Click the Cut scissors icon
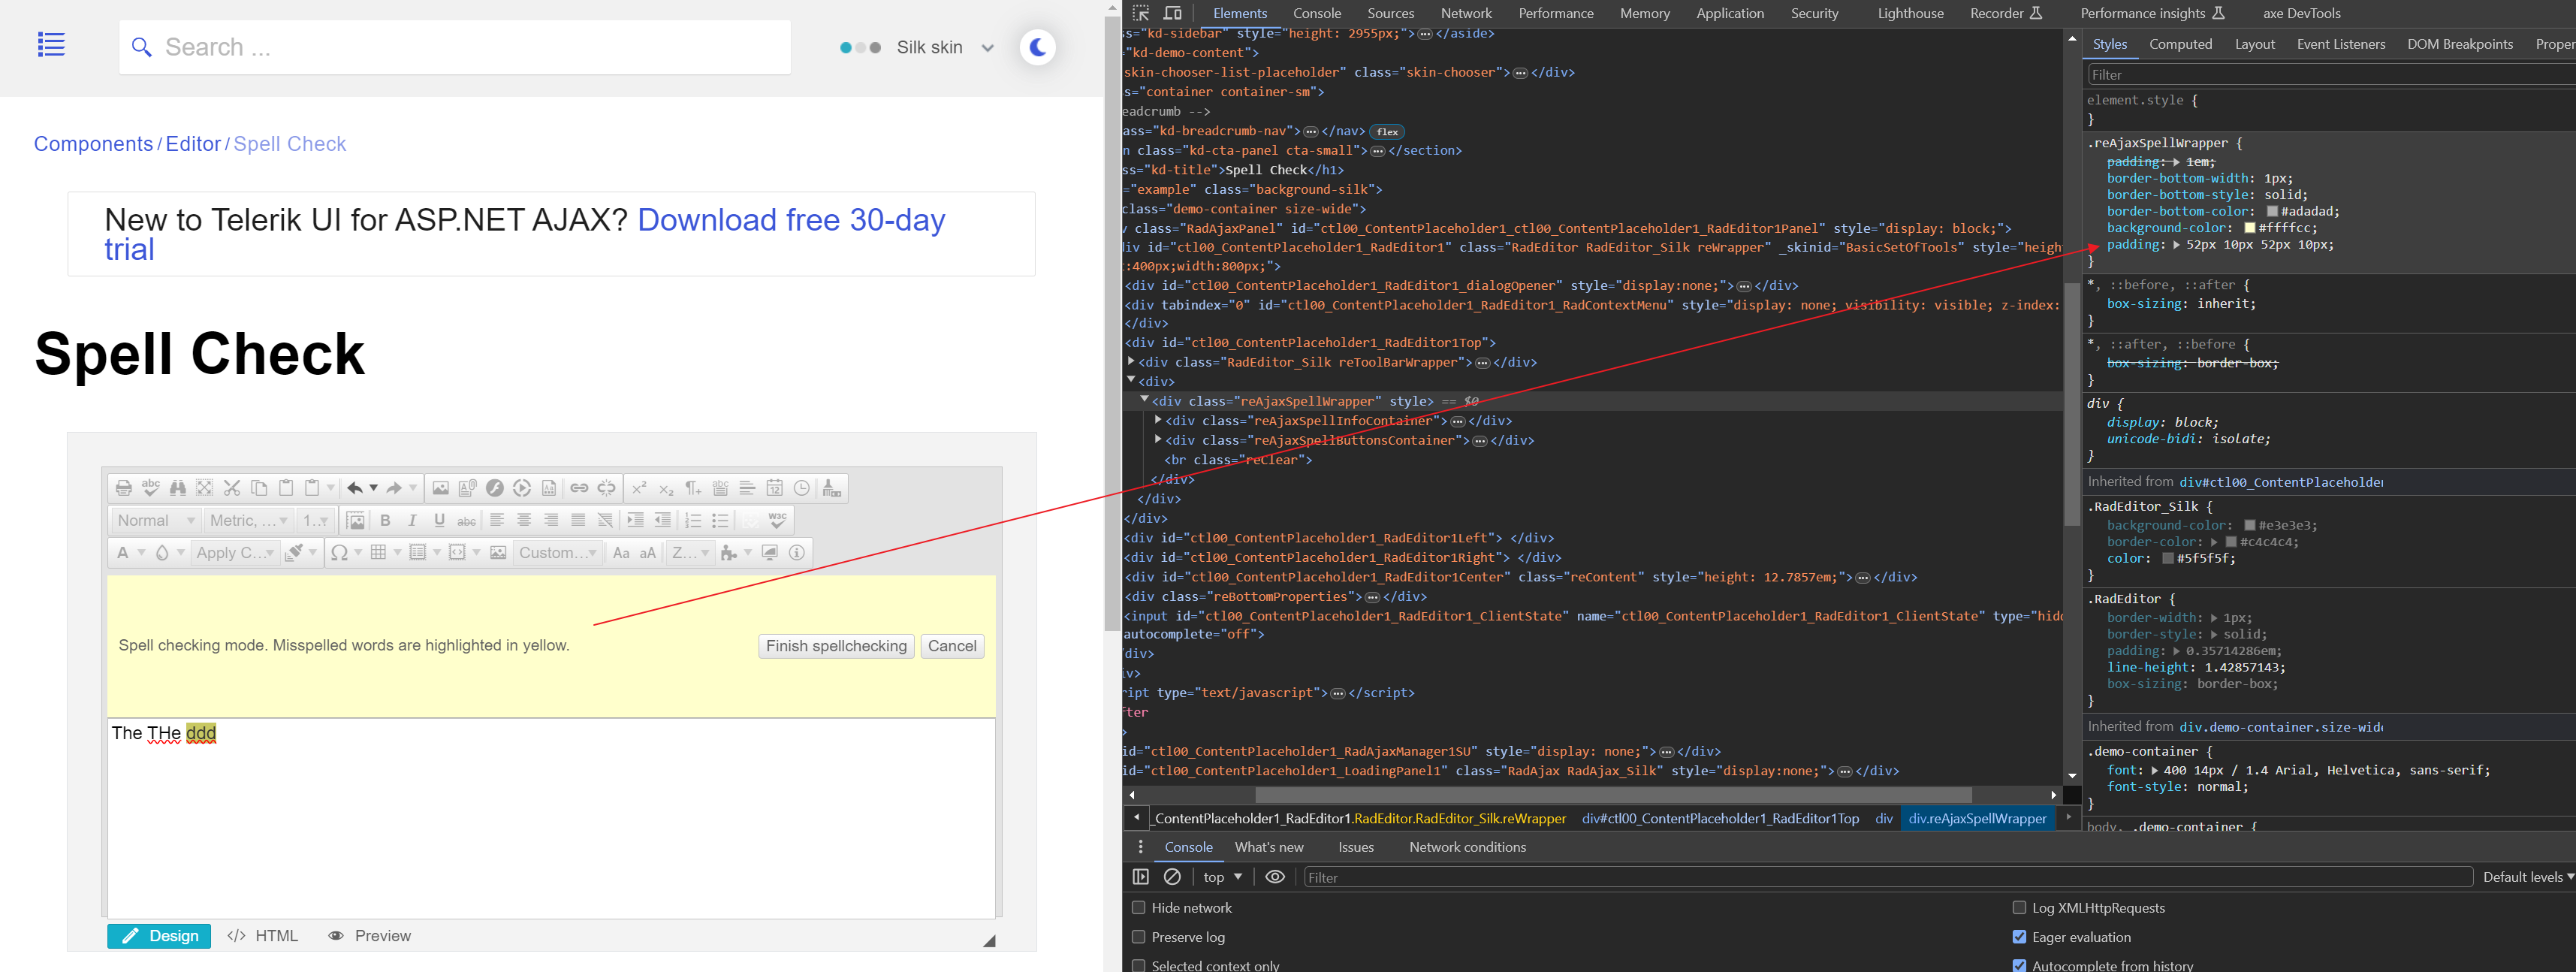The height and width of the screenshot is (972, 2576). click(x=232, y=488)
